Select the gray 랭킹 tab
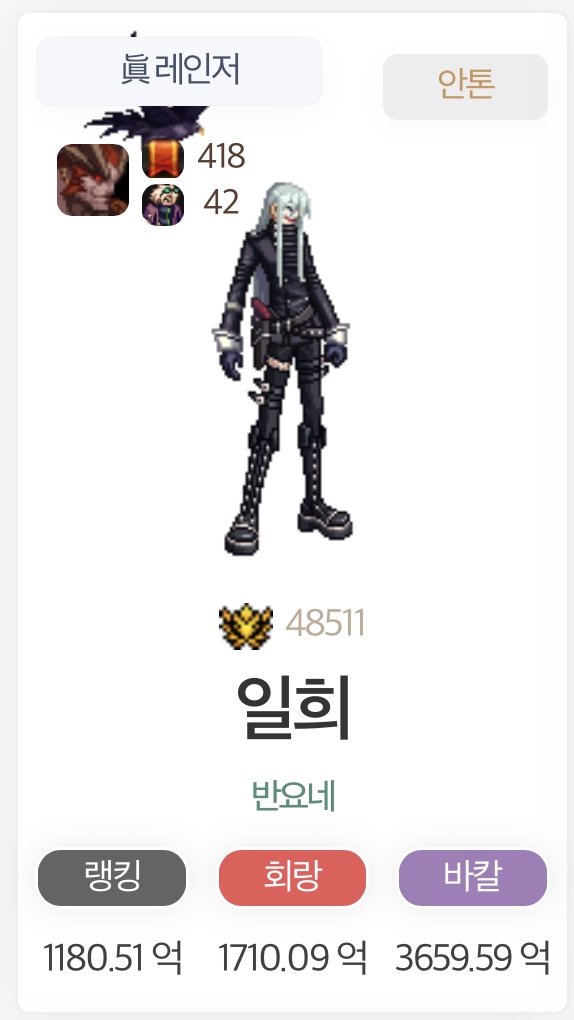Image resolution: width=574 pixels, height=1020 pixels. (112, 878)
